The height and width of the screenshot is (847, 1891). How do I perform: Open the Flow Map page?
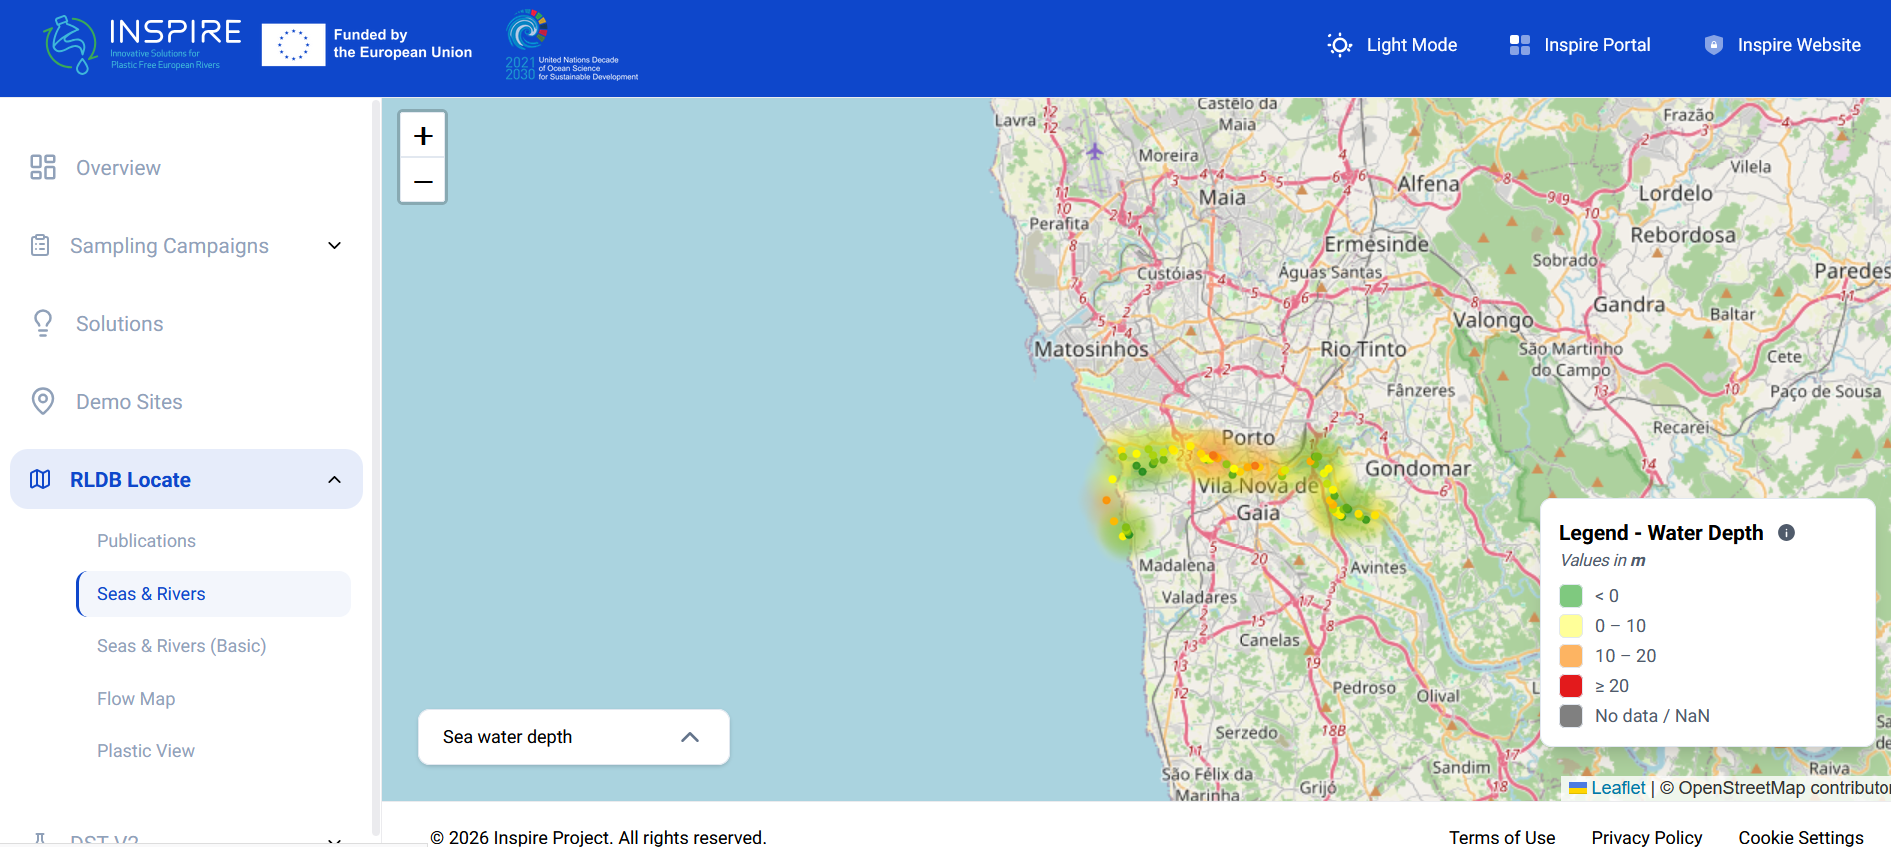[x=136, y=699]
